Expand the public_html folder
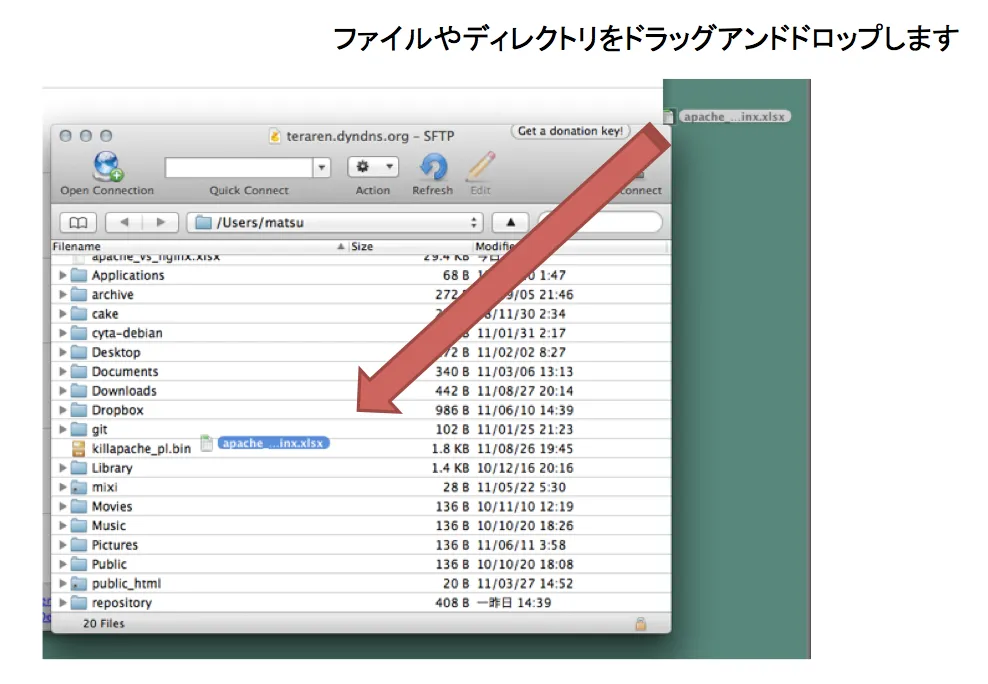The height and width of the screenshot is (684, 988). pos(63,584)
